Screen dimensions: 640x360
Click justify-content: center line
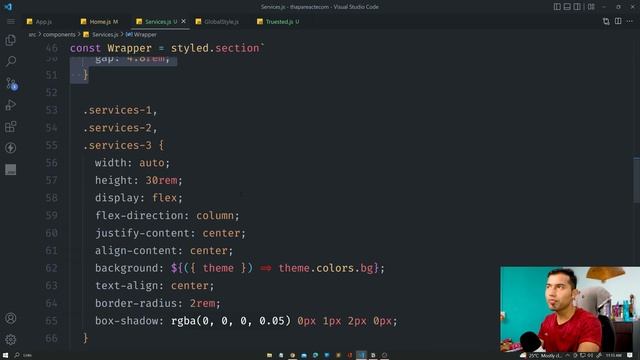tap(170, 233)
